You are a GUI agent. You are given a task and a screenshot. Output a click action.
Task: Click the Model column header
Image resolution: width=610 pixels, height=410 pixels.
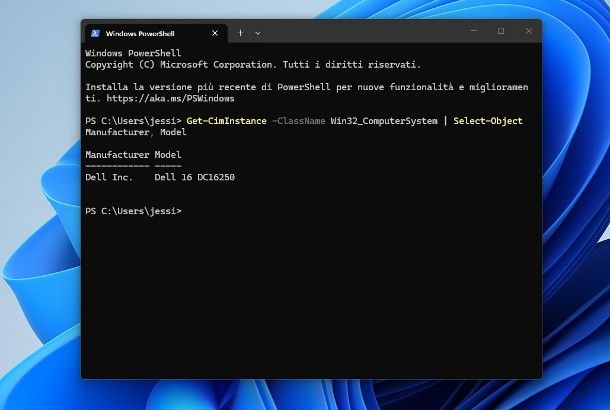click(168, 155)
